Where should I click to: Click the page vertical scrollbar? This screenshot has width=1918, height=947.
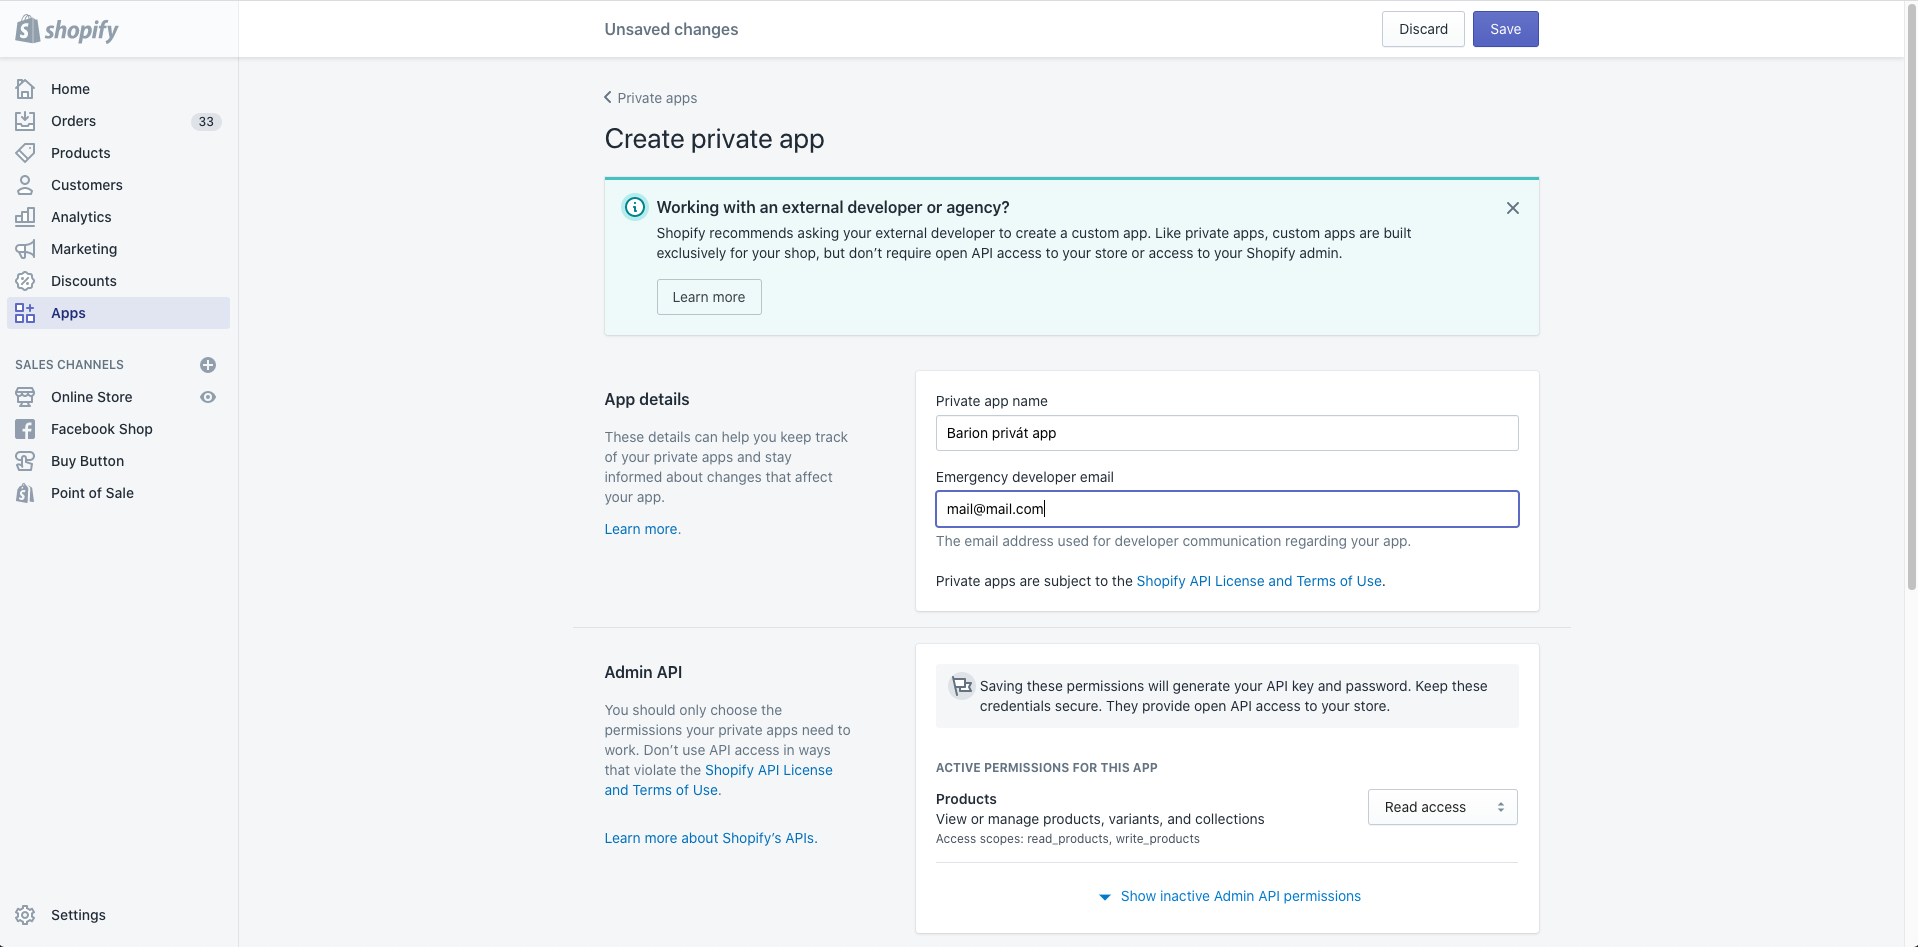(x=1911, y=296)
